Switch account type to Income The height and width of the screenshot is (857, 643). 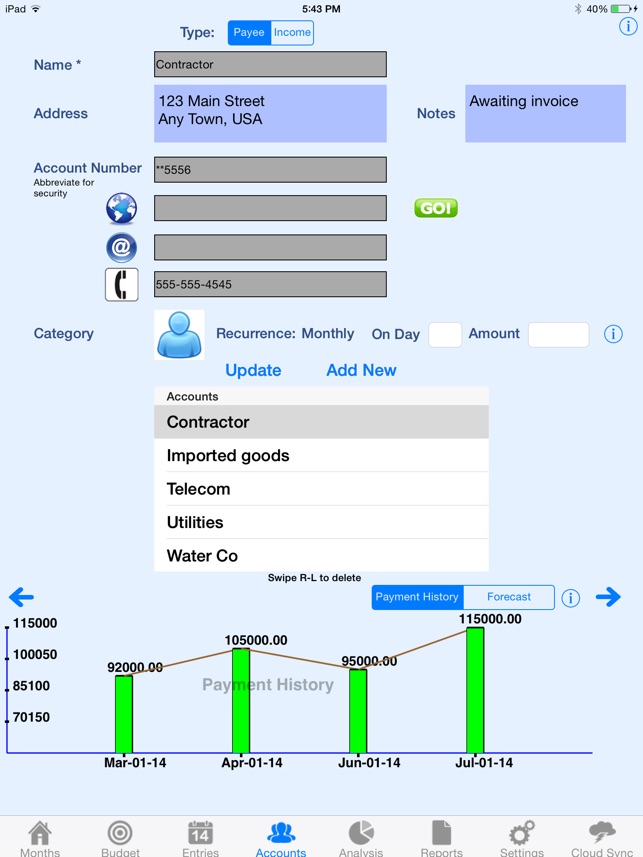(292, 33)
